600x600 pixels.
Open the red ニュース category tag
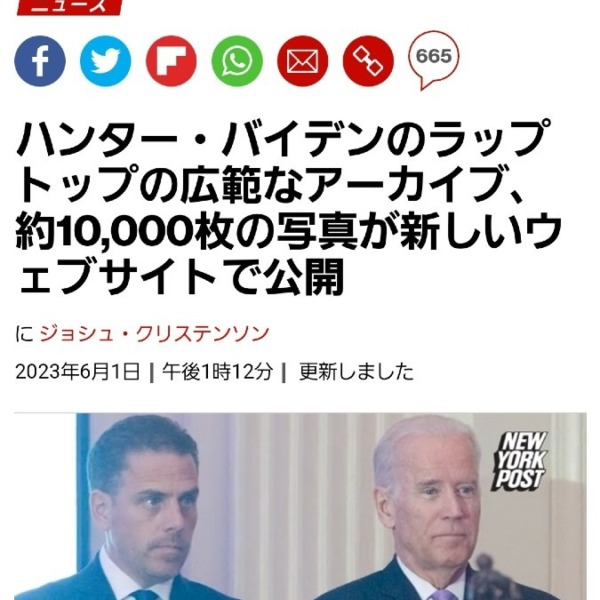pos(69,7)
